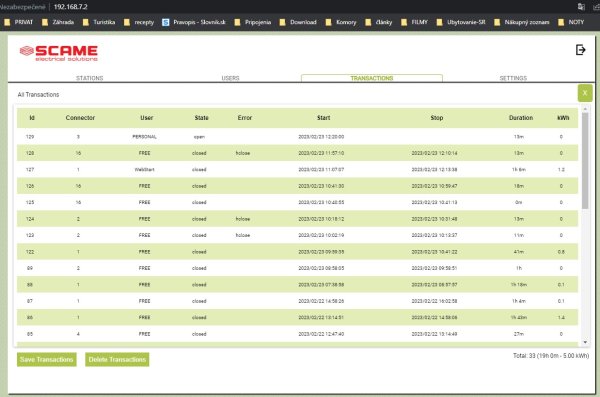Open the Download bookmark folder

tap(298, 22)
